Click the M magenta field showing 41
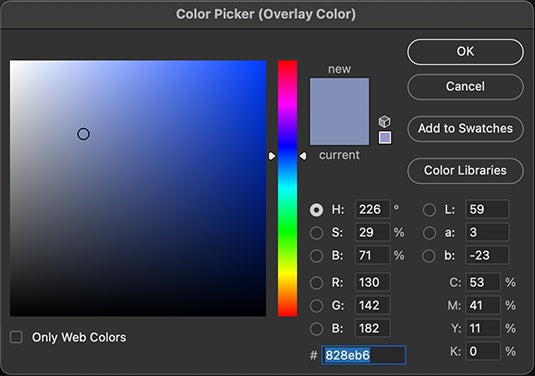Image resolution: width=535 pixels, height=376 pixels. pos(483,305)
